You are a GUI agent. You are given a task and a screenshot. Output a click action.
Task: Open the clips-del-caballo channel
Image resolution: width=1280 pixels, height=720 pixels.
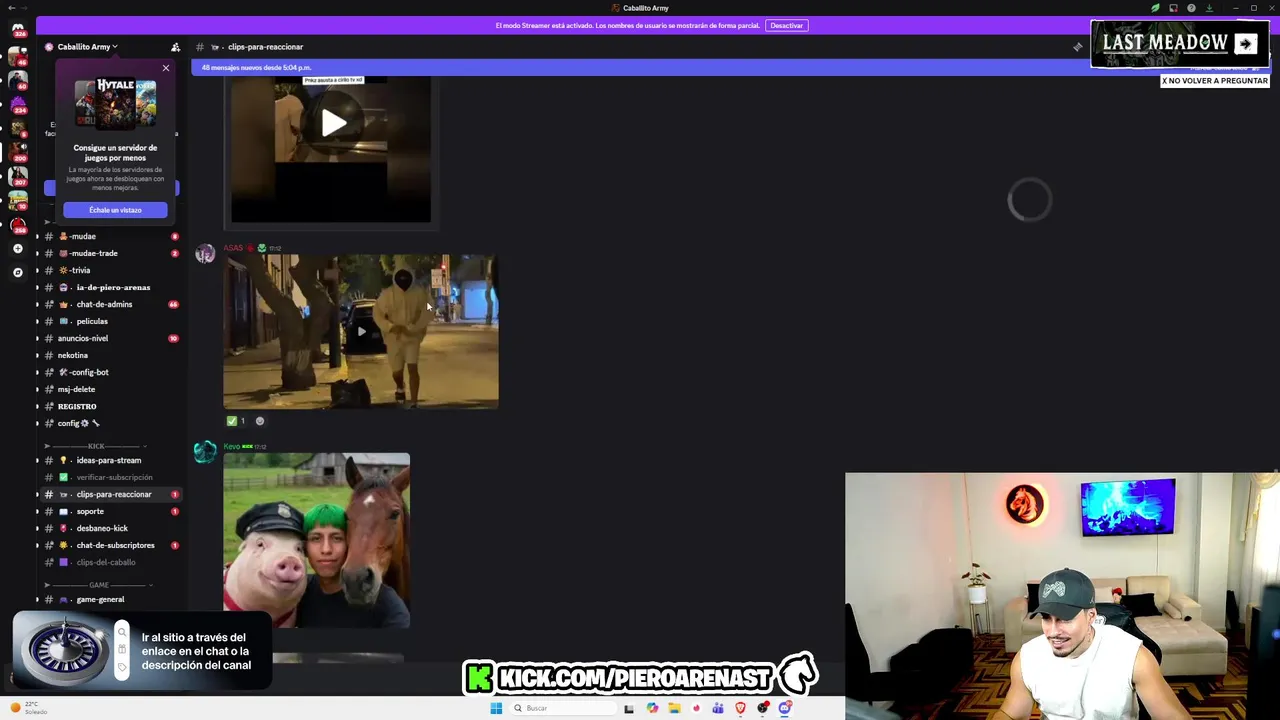coord(110,562)
